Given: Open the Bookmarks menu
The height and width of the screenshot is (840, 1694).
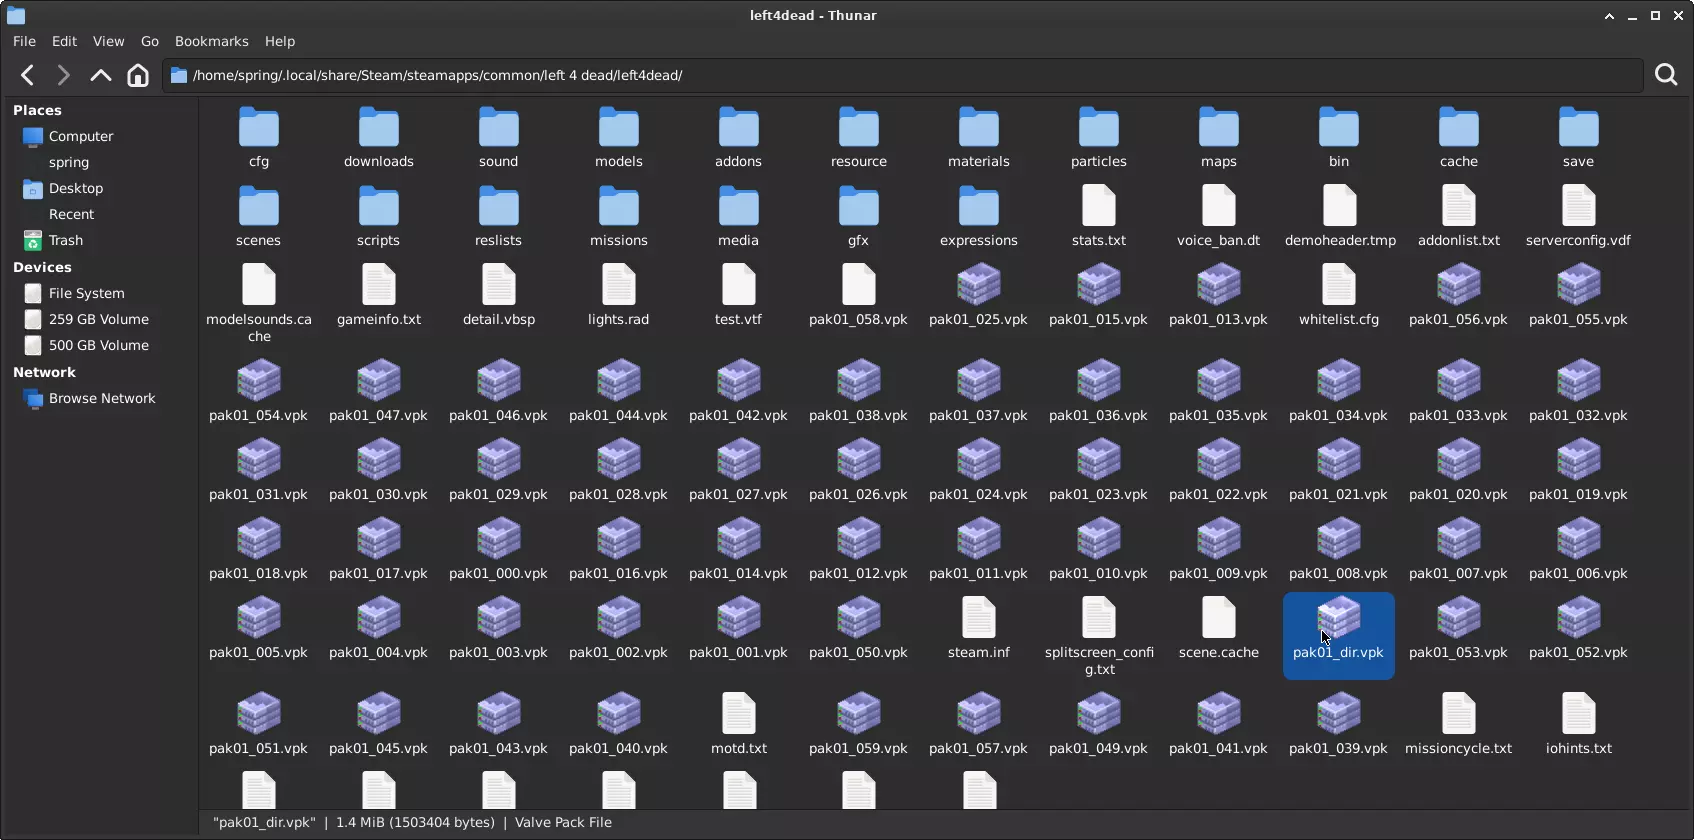Looking at the screenshot, I should tap(211, 41).
